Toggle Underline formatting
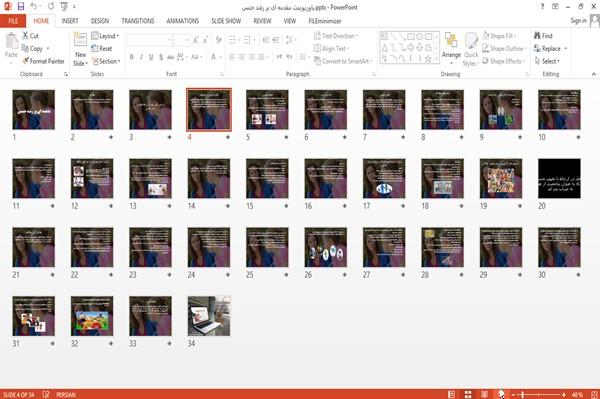600x399 pixels. (x=151, y=57)
